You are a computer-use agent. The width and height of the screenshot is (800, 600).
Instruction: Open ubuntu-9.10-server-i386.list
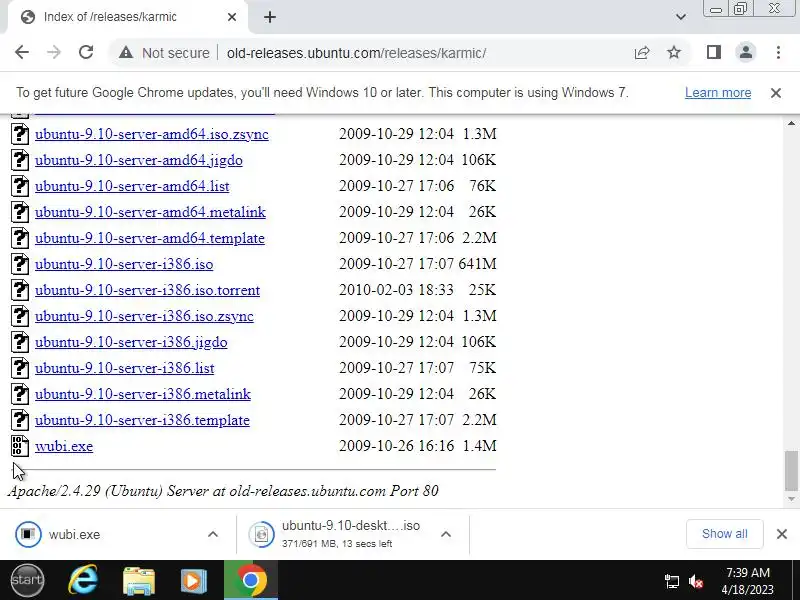tap(124, 368)
